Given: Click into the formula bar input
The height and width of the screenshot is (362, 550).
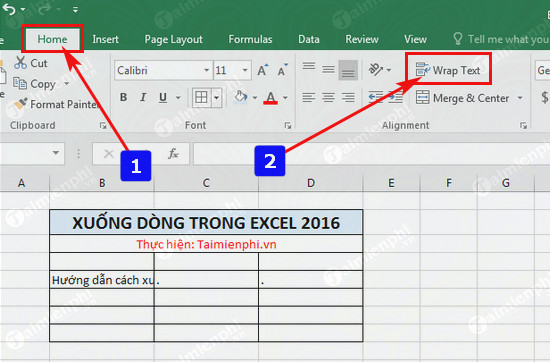Looking at the screenshot, I should click(371, 154).
